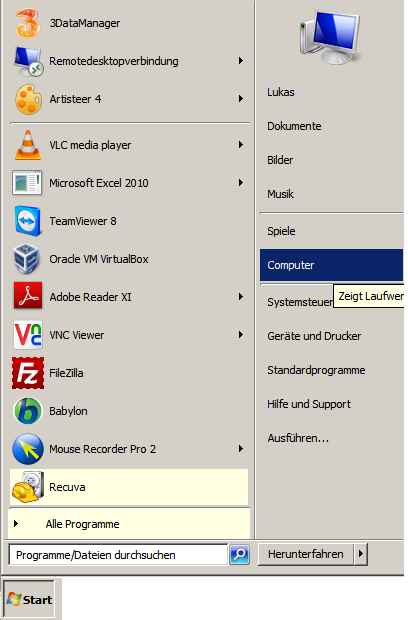The image size is (408, 620).
Task: Open Geräte und Drucker
Action: (x=314, y=336)
